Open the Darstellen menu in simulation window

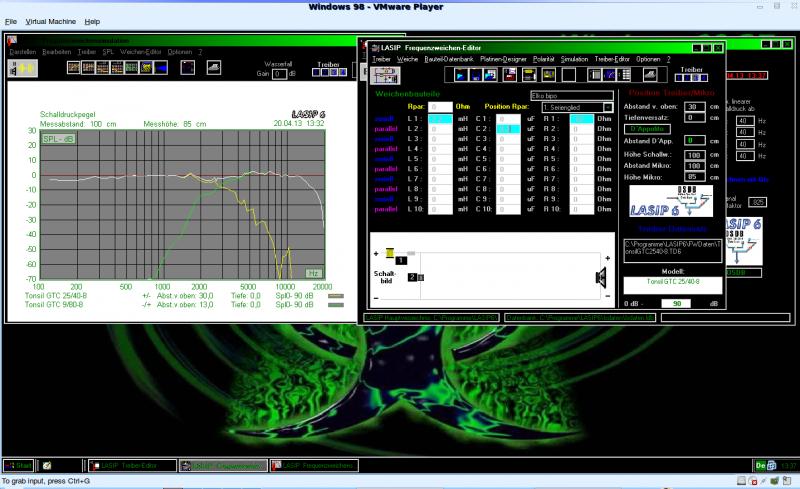point(22,52)
